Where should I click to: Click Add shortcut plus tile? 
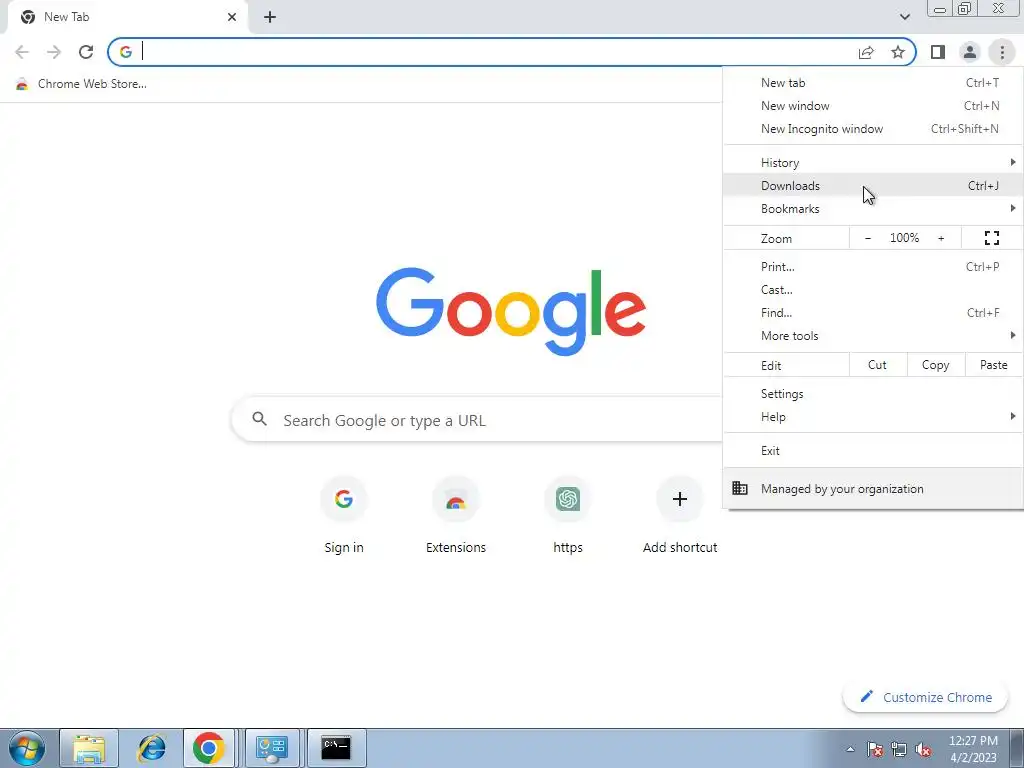click(x=680, y=516)
